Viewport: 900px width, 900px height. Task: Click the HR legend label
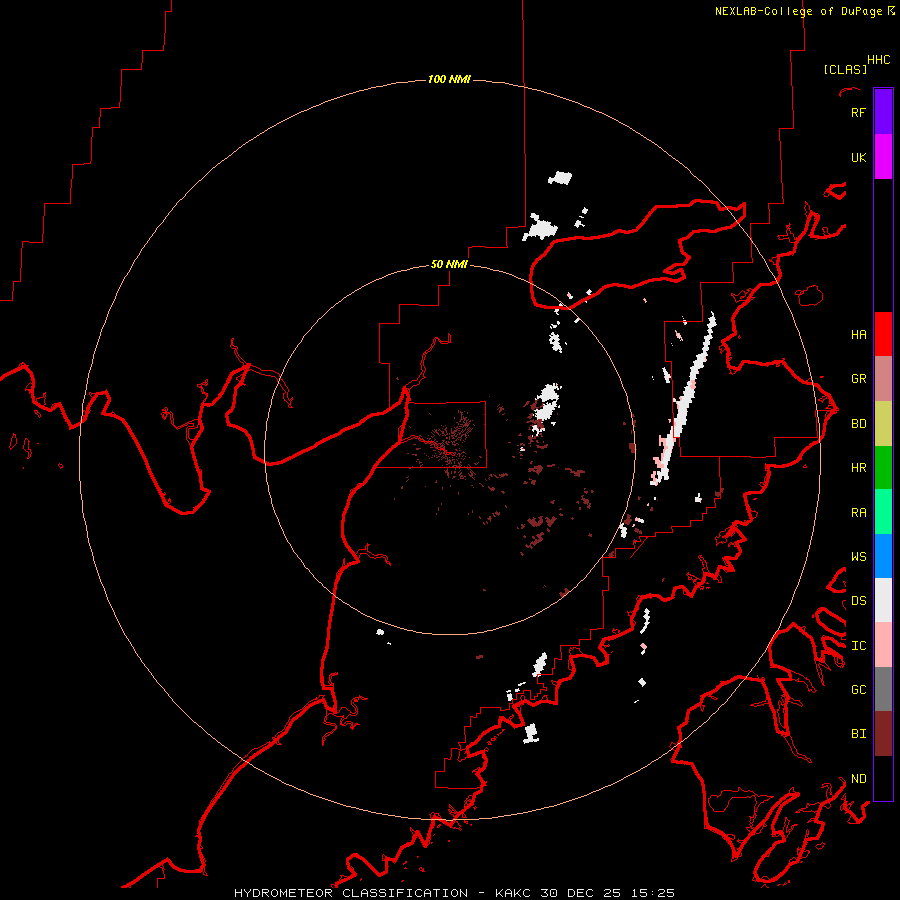coord(858,468)
